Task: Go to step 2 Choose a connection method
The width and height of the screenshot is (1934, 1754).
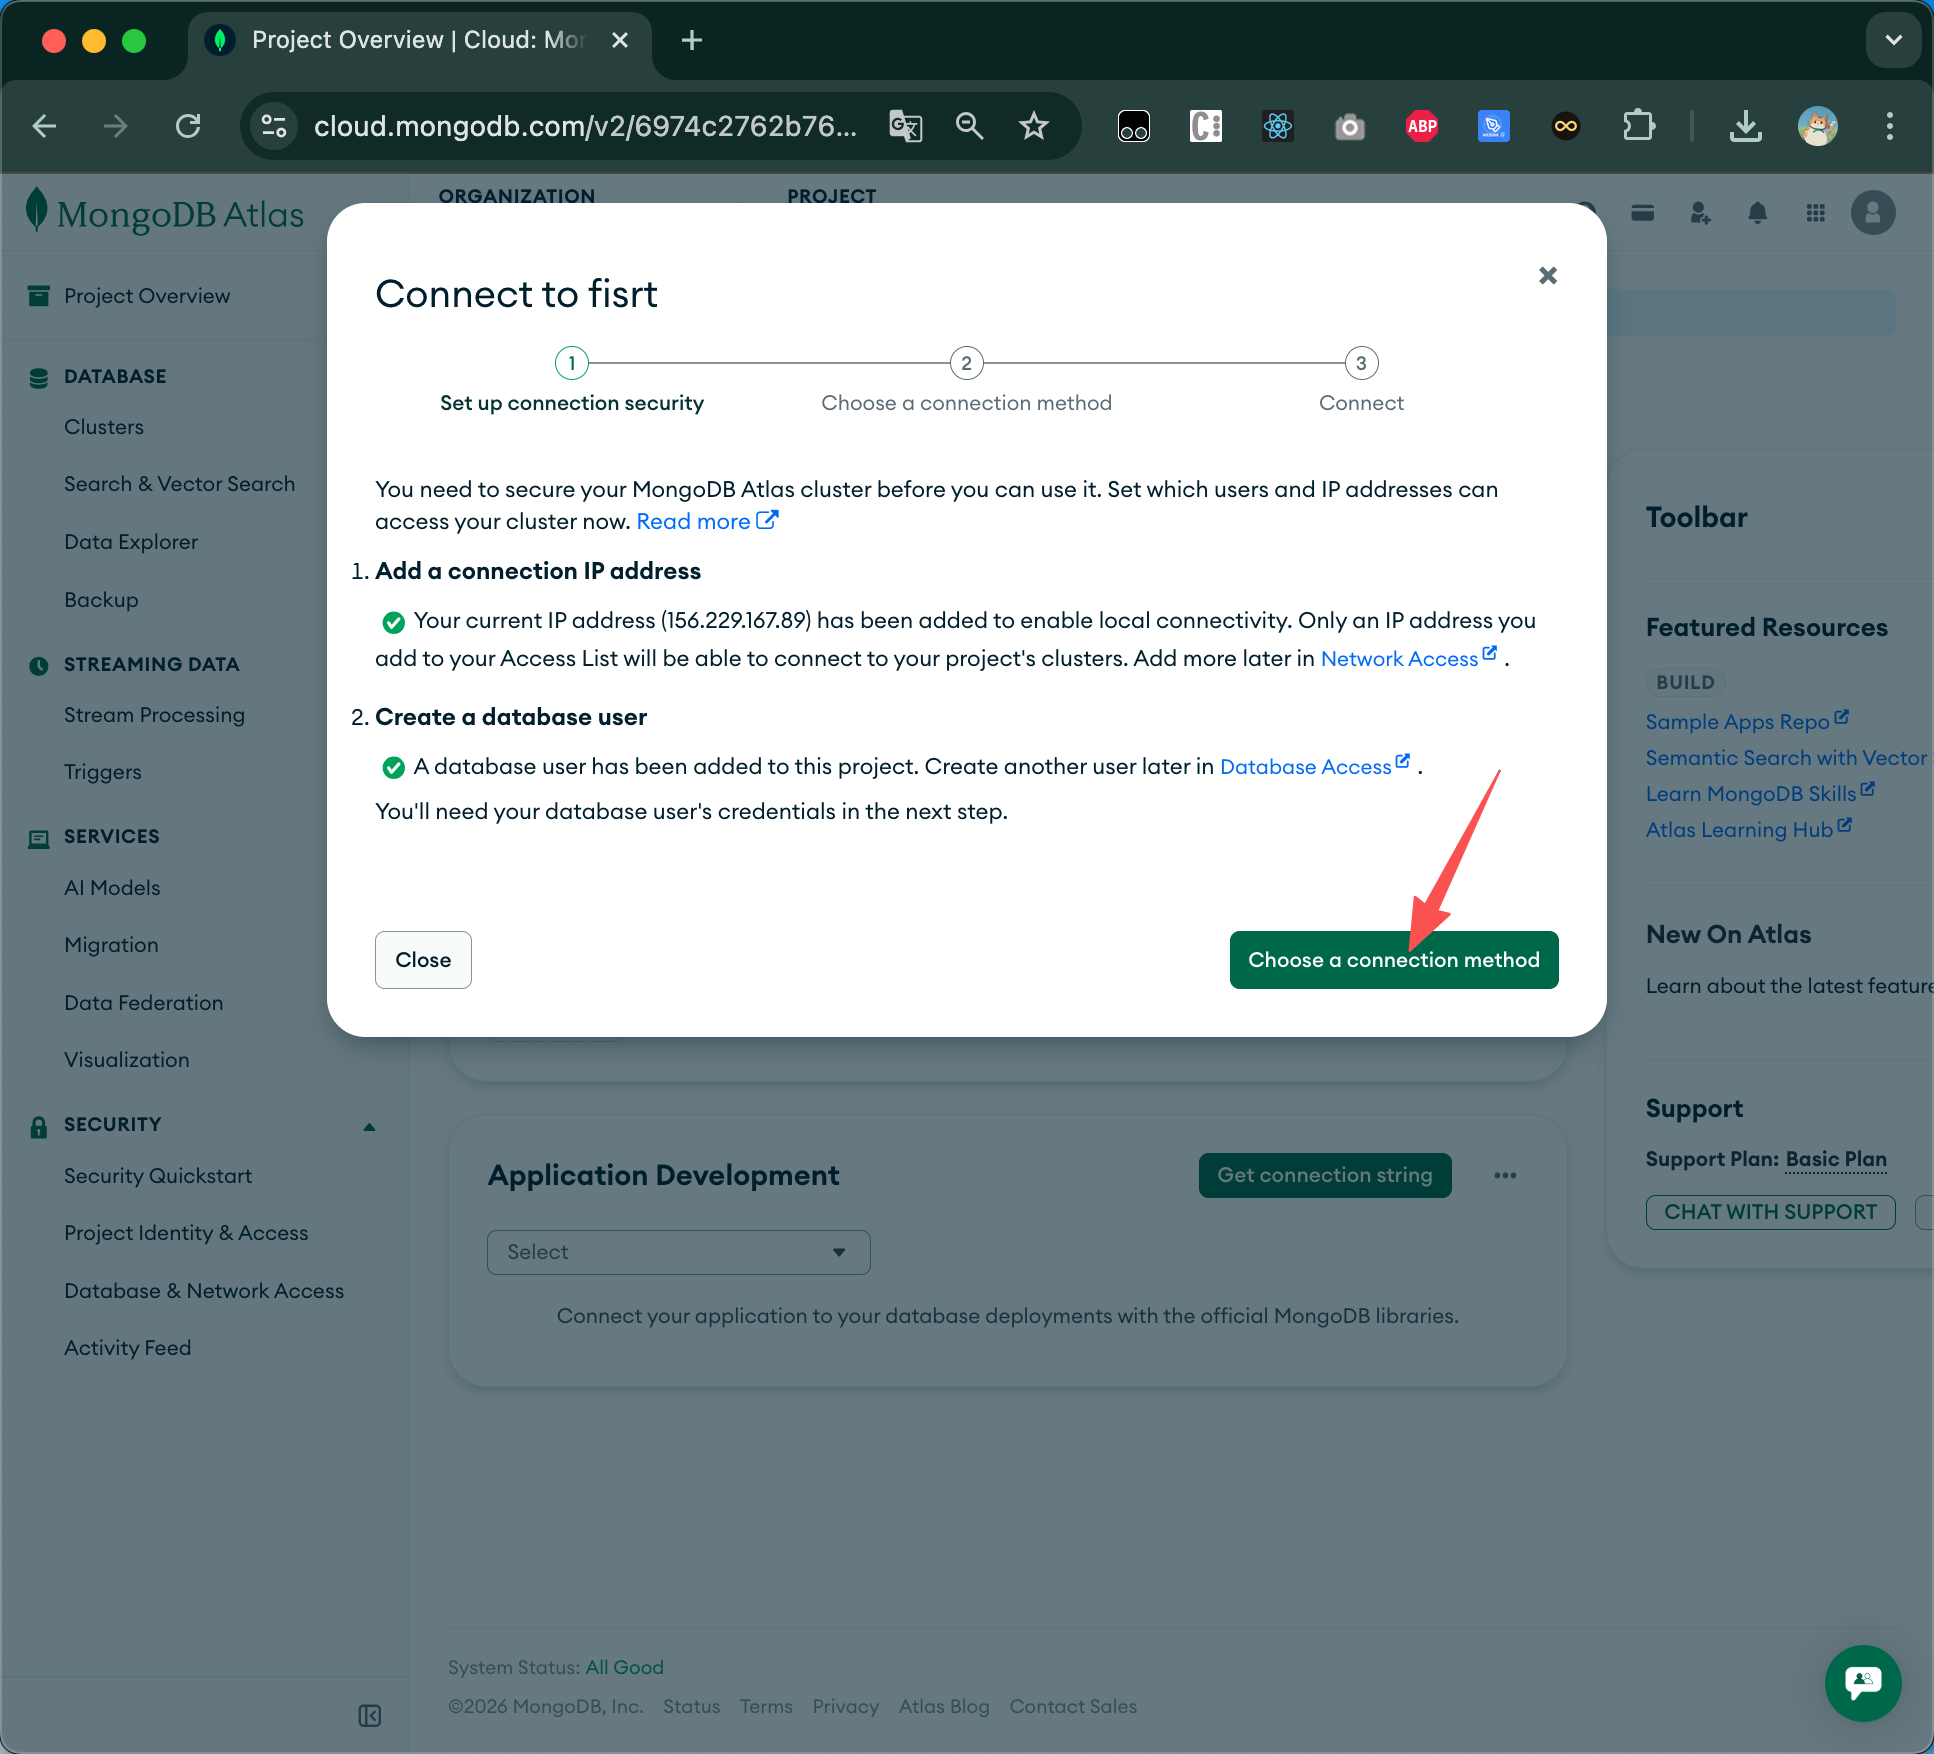Action: point(966,364)
